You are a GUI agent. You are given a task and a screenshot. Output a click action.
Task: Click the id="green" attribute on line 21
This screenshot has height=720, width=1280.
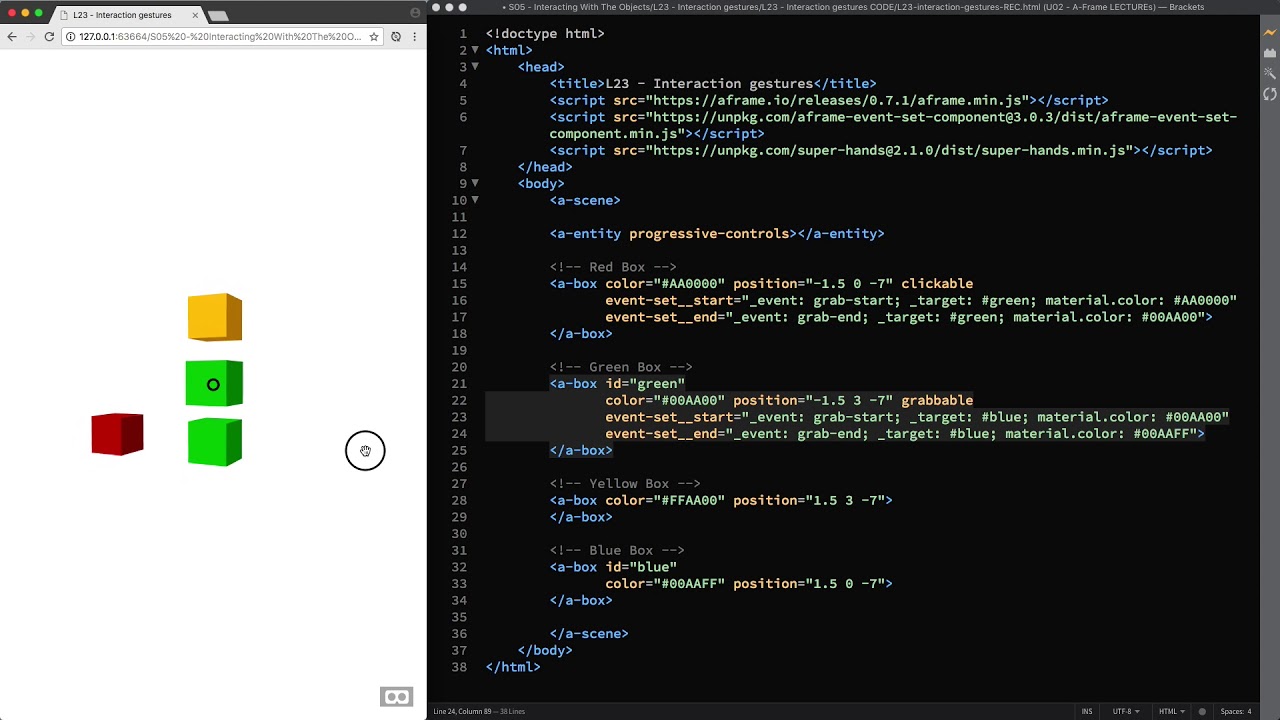645,384
